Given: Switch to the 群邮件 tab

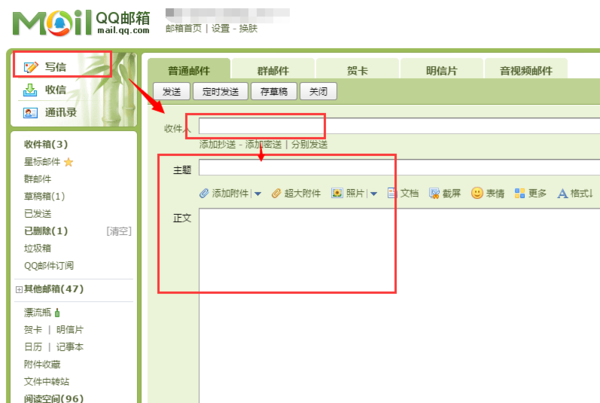Looking at the screenshot, I should pyautogui.click(x=273, y=70).
